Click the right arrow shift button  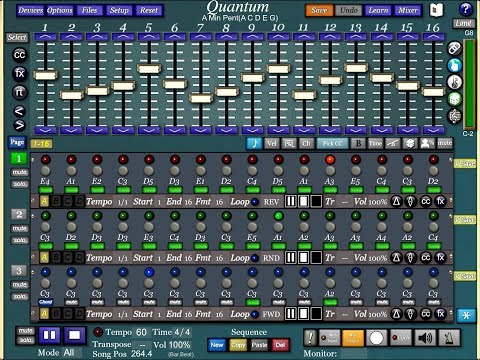point(19,125)
